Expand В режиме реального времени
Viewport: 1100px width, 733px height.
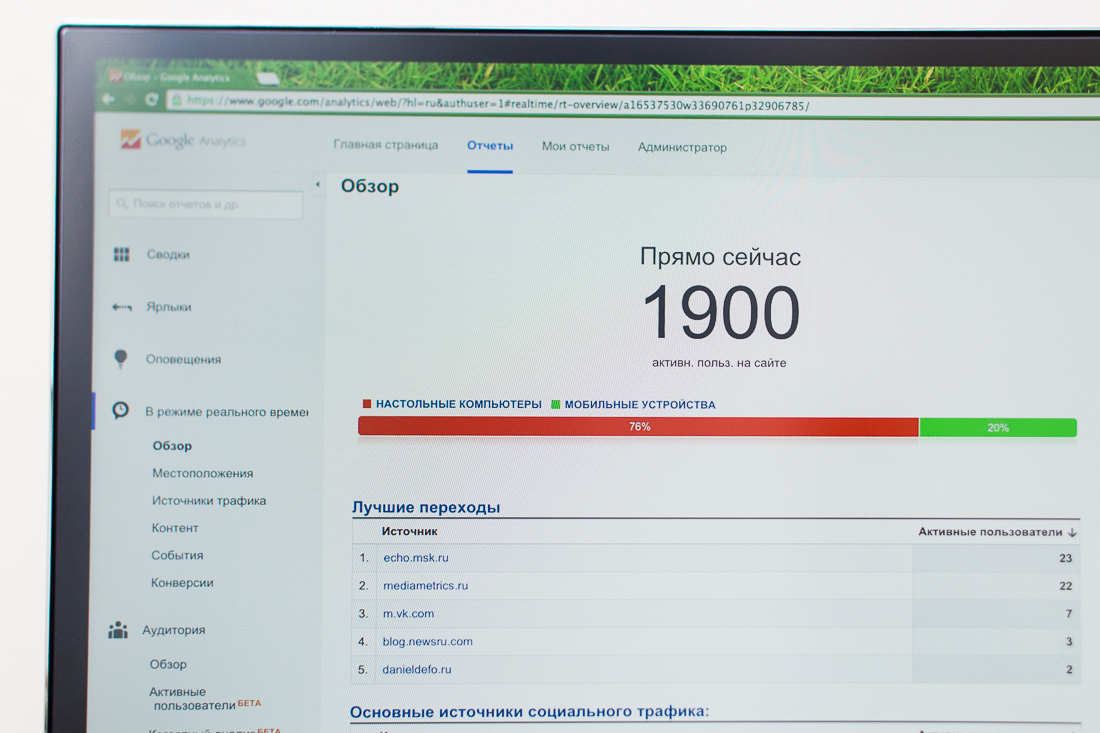click(227, 412)
